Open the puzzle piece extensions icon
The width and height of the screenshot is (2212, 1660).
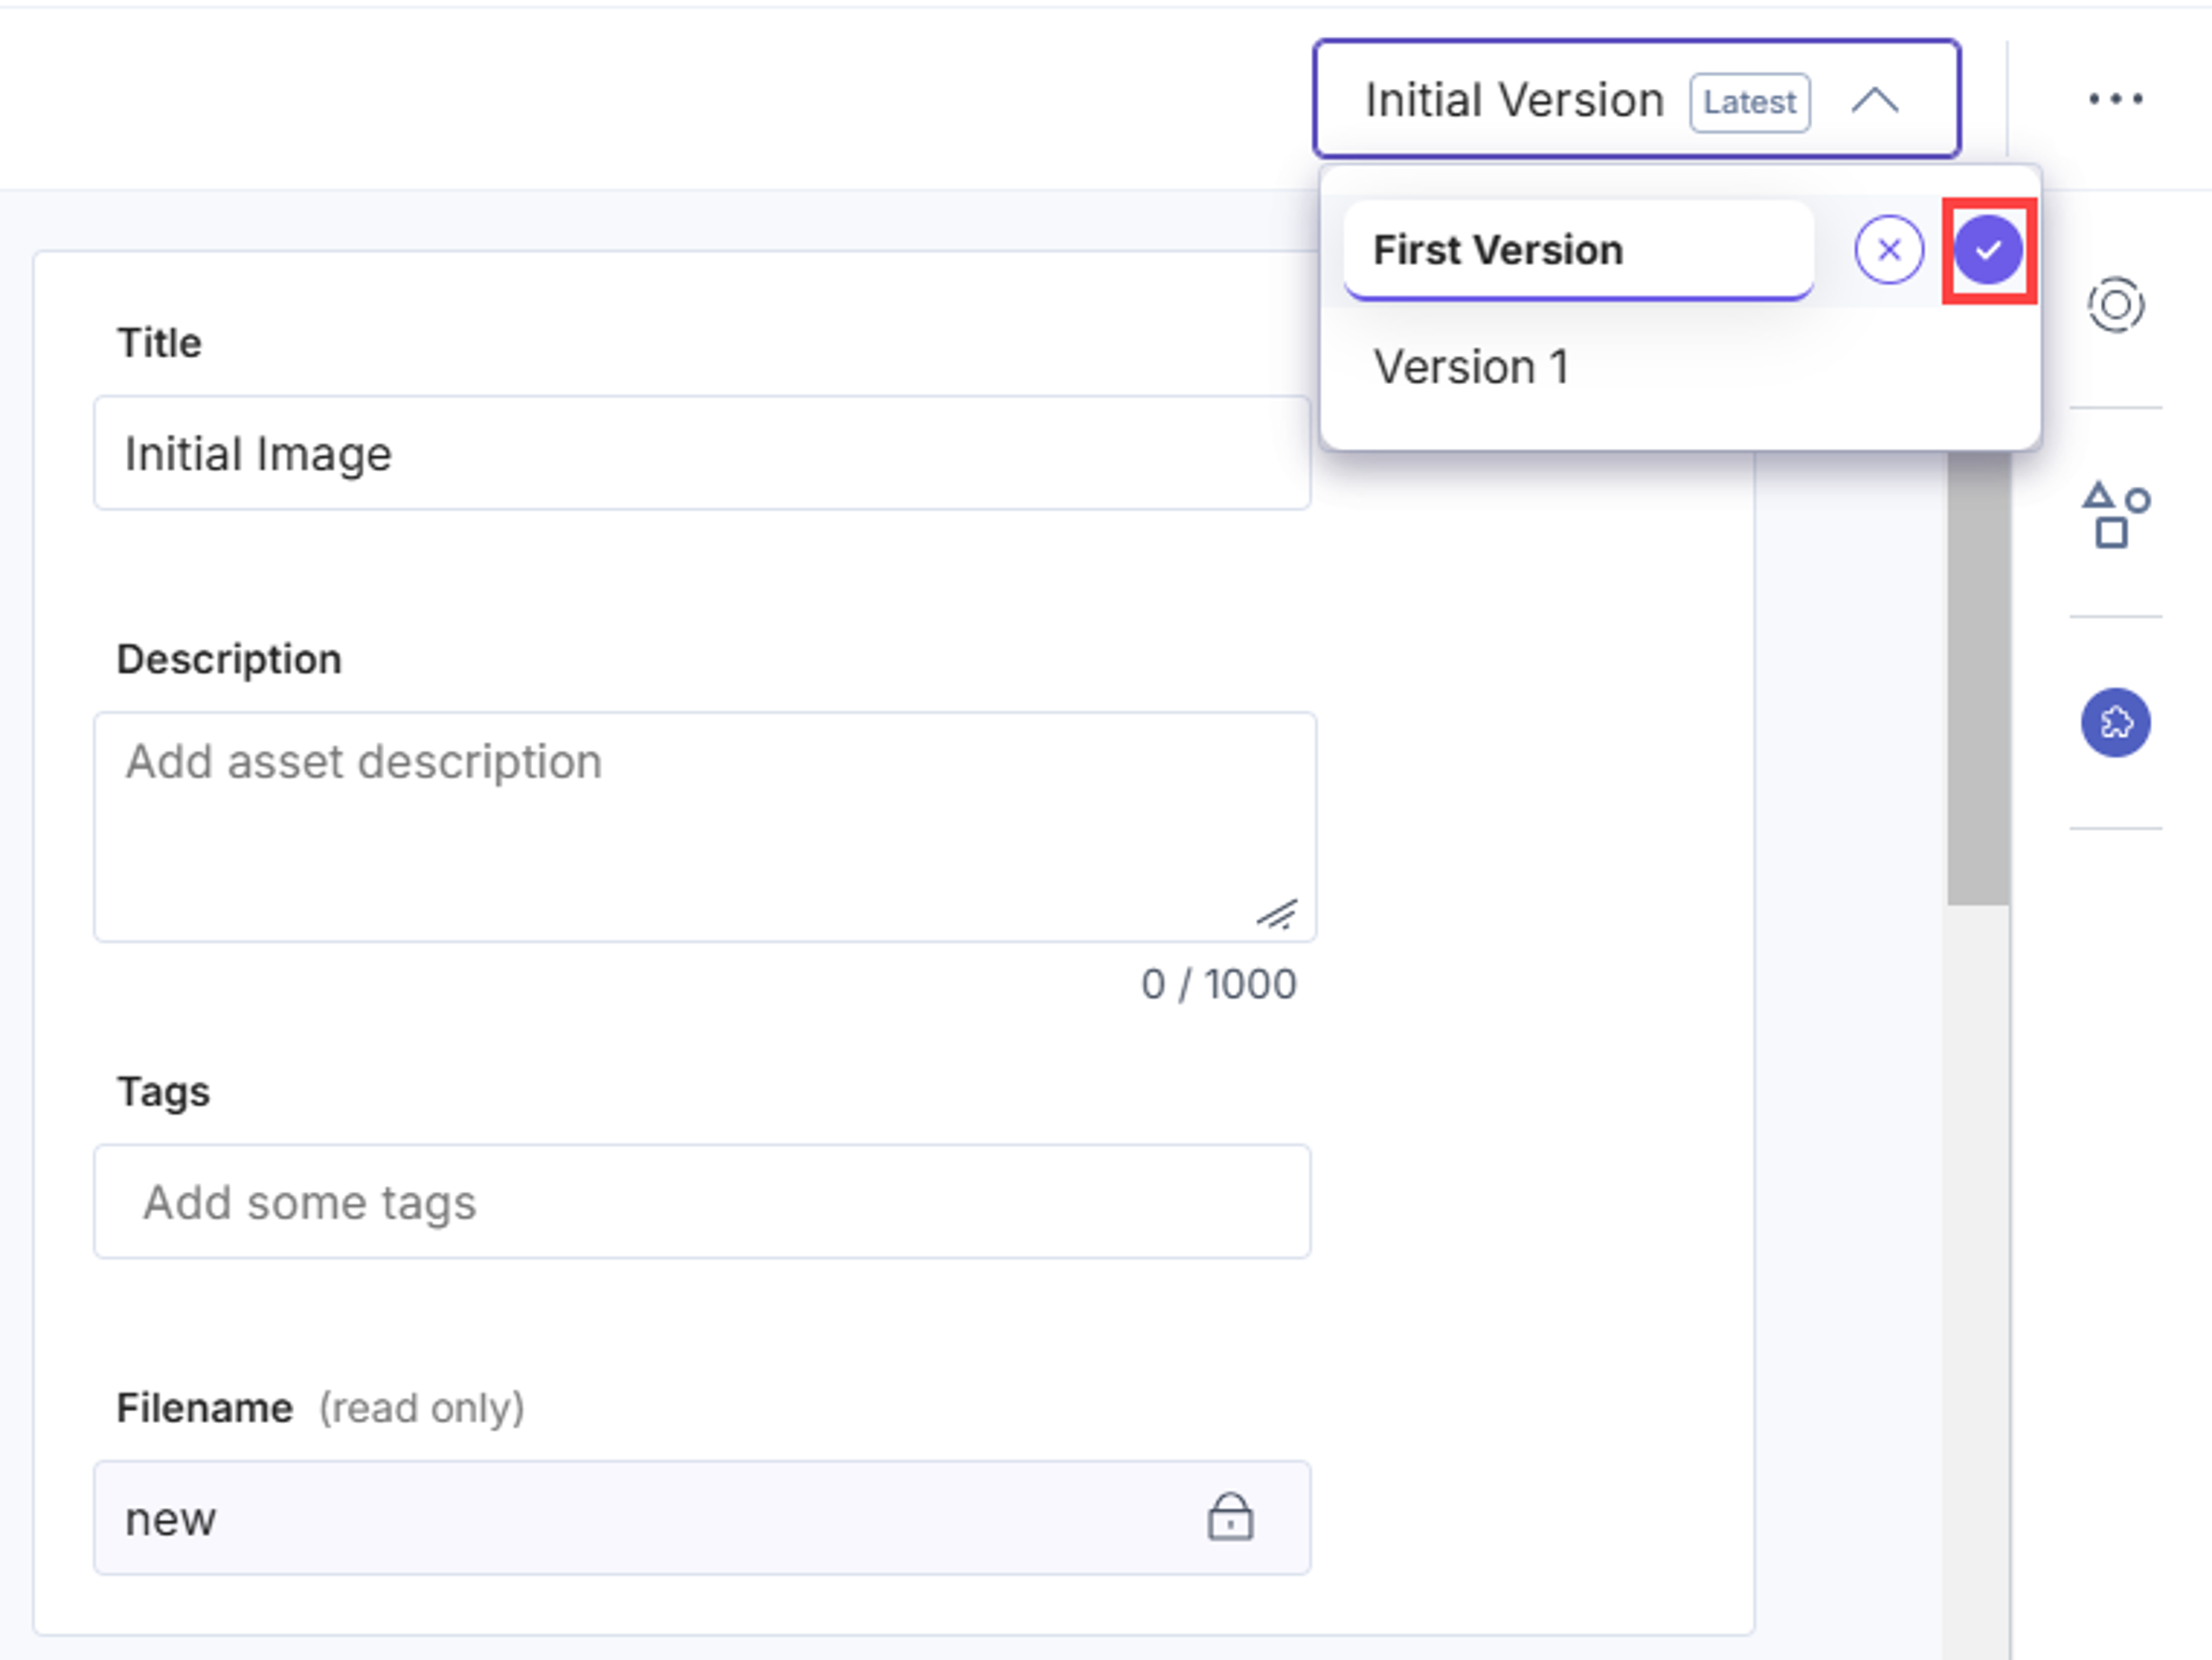click(2115, 722)
